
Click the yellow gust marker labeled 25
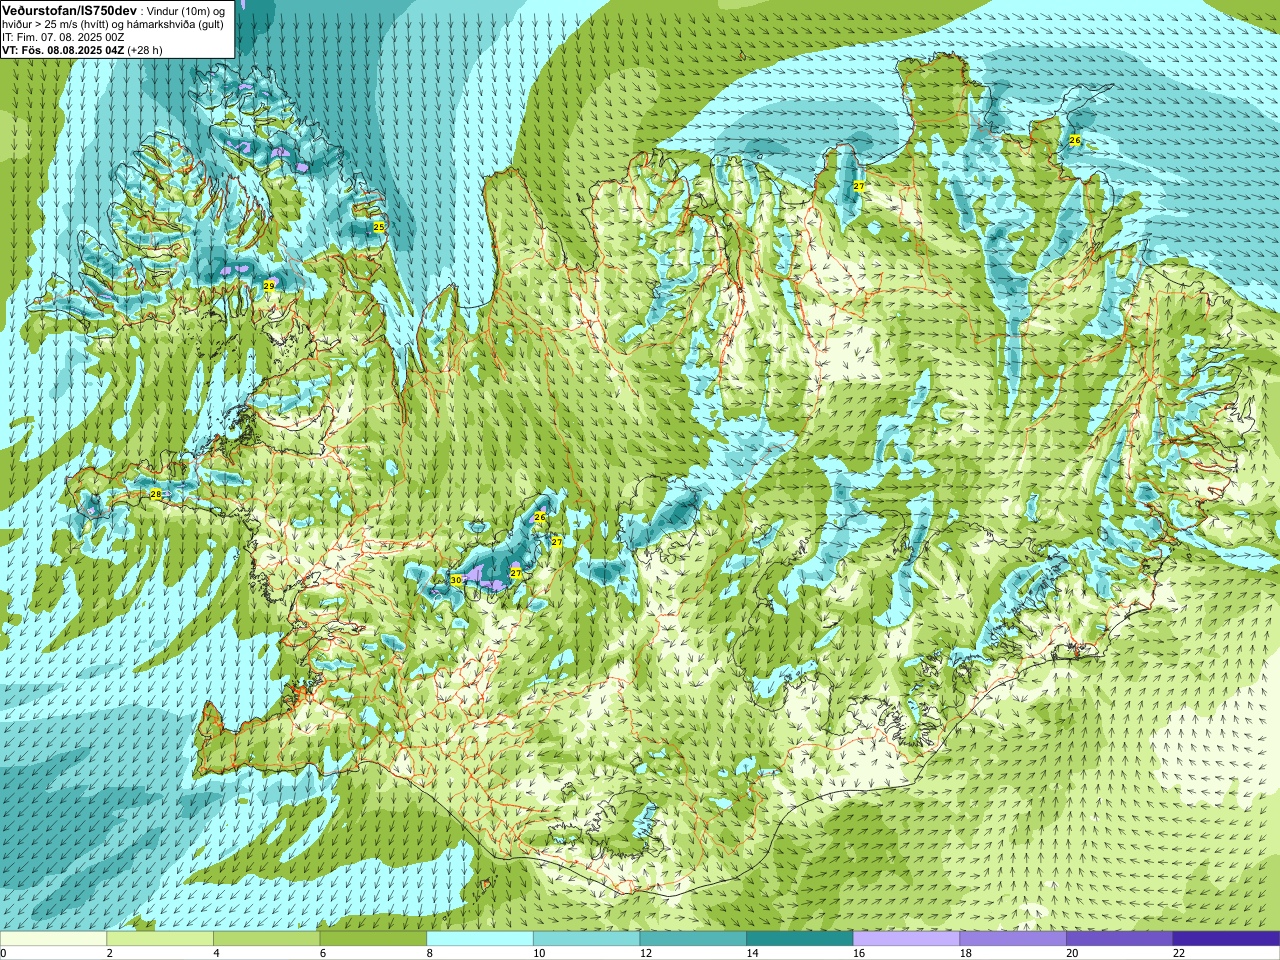379,228
